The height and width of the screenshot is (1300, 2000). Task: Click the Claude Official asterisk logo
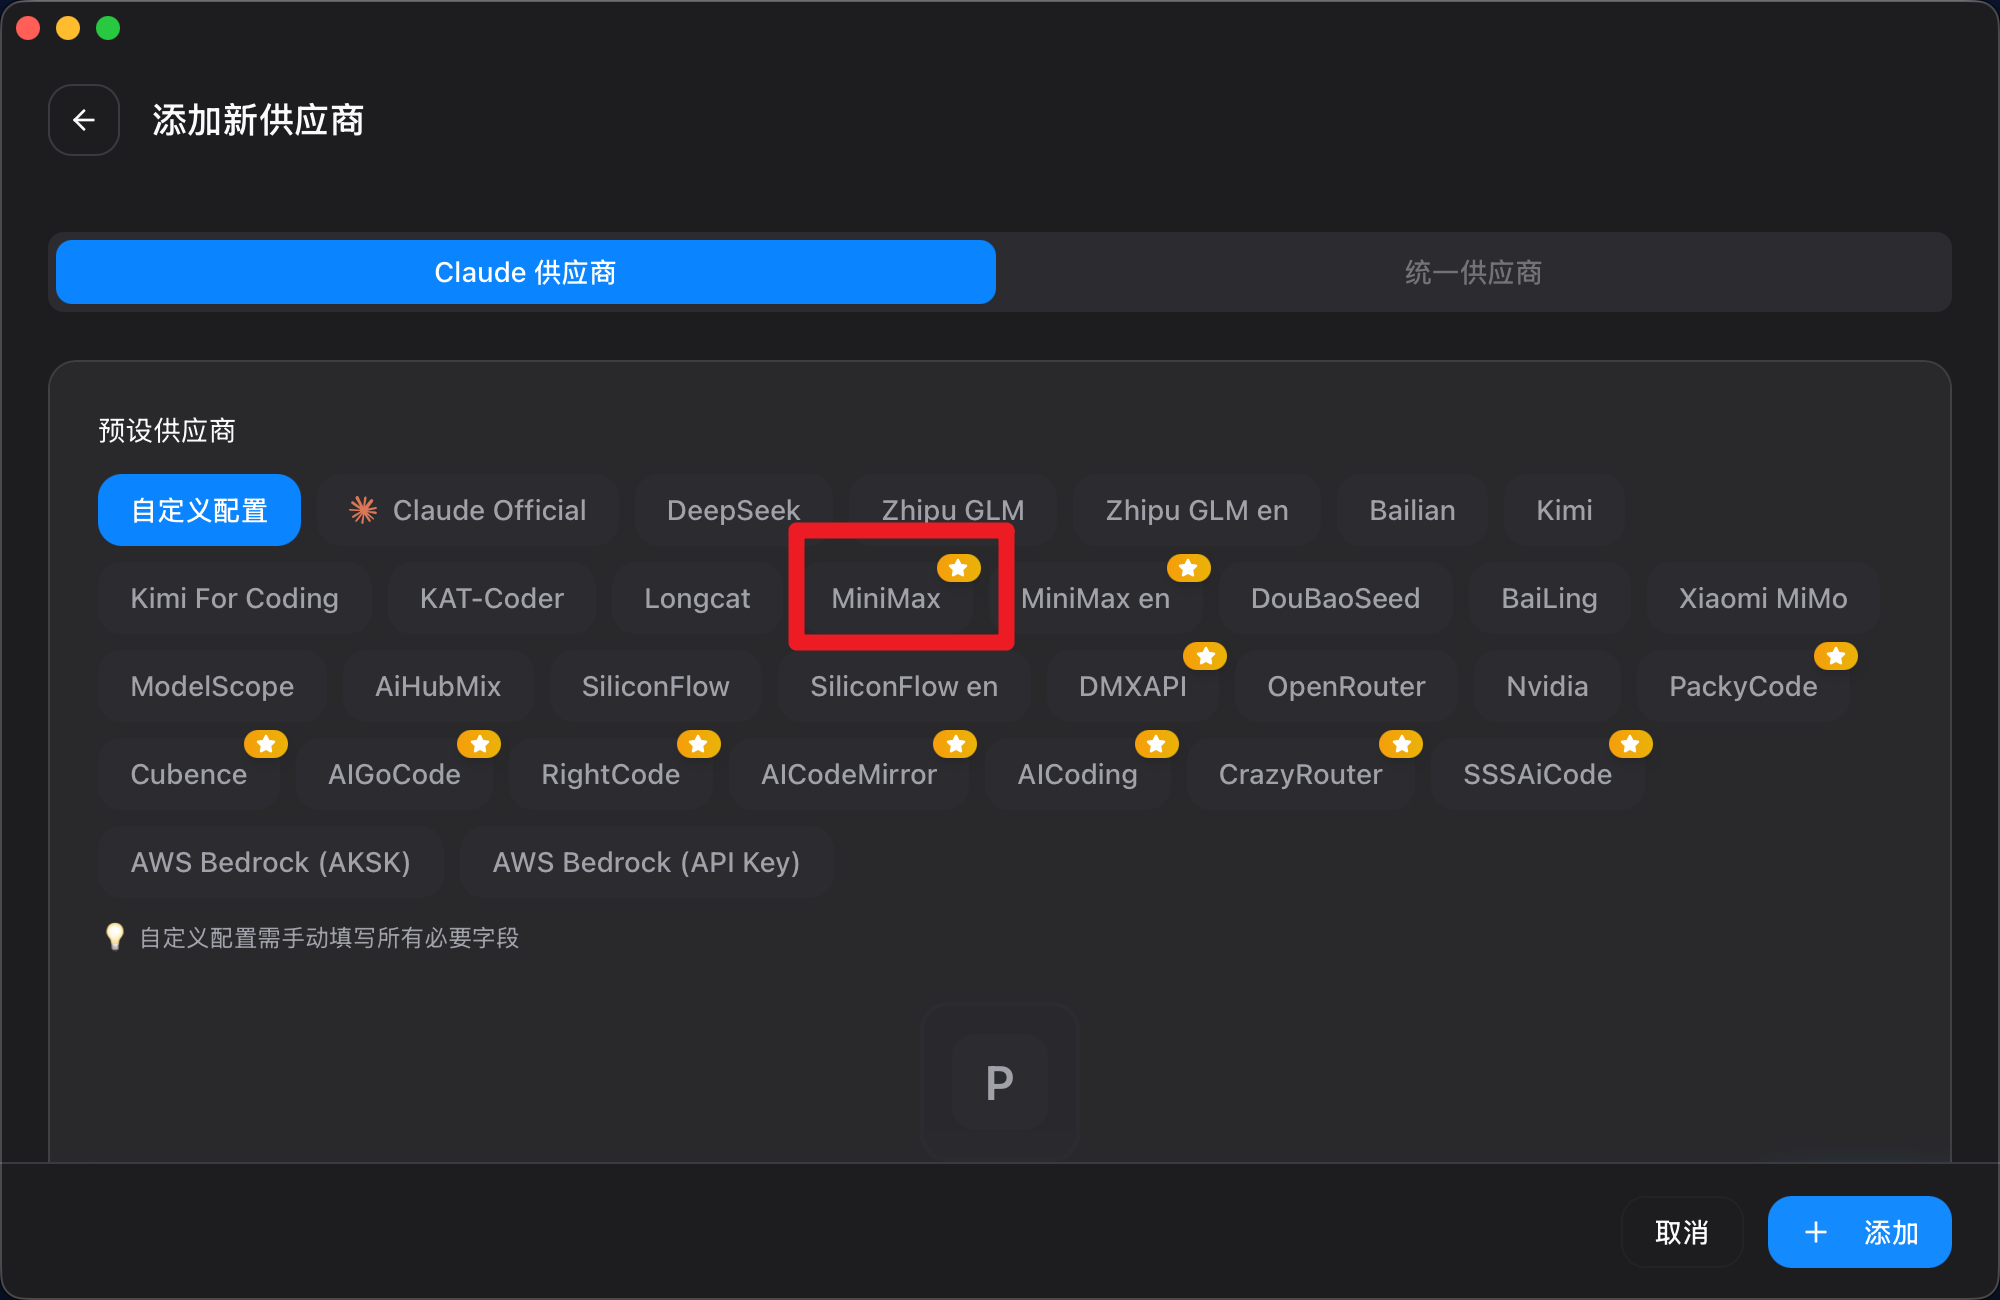coord(363,510)
